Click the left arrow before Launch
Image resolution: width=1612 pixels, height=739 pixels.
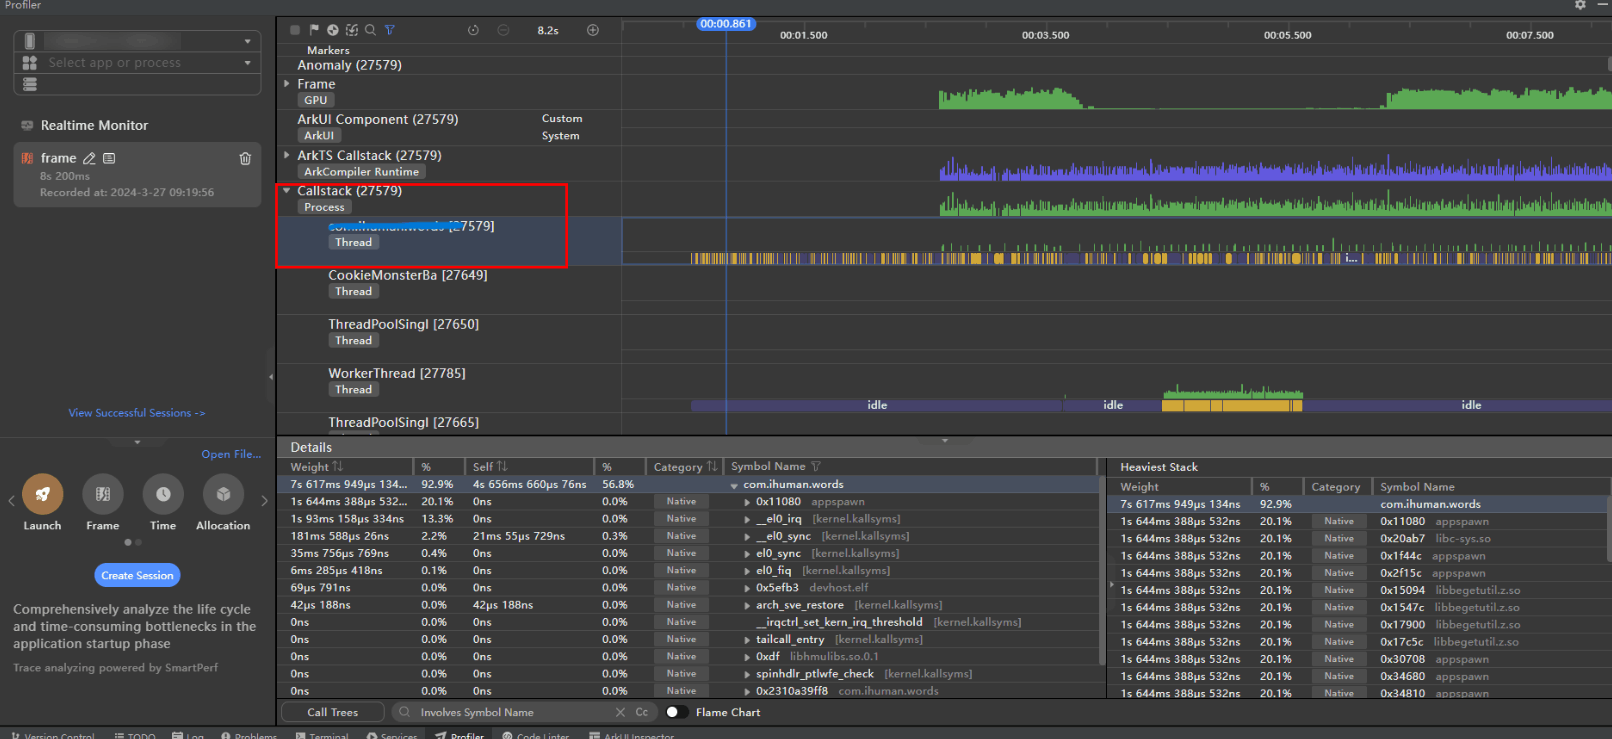point(11,501)
